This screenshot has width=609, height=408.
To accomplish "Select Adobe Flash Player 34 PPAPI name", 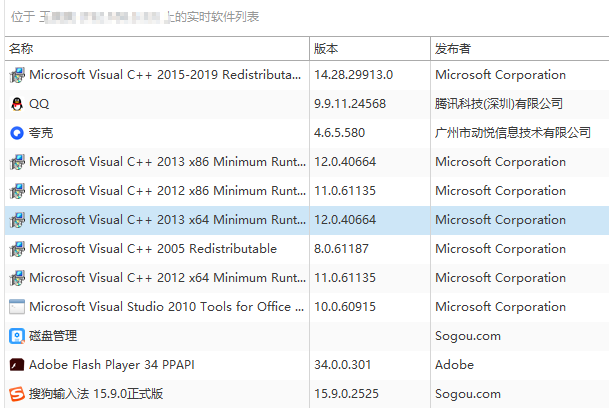I will [112, 364].
